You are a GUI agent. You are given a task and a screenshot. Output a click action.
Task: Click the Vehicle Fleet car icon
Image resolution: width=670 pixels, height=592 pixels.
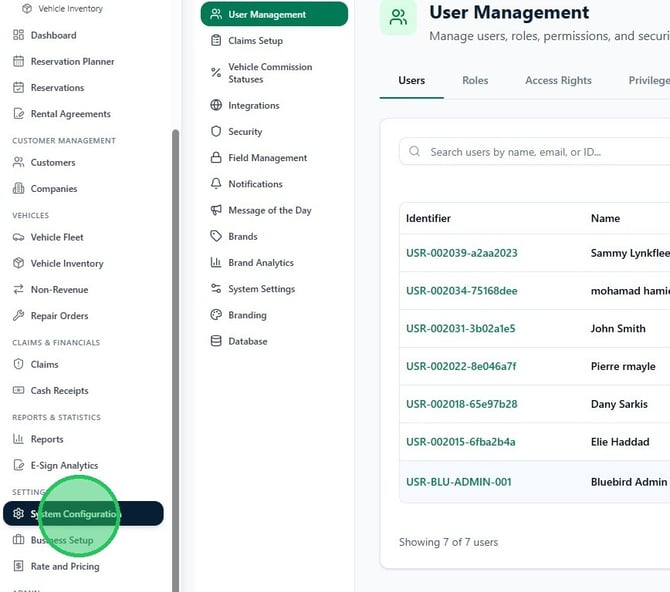[18, 237]
